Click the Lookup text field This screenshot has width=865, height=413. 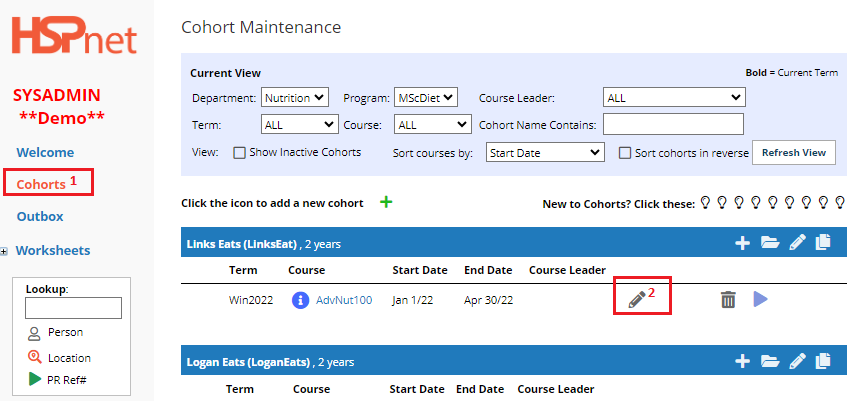coord(73,308)
